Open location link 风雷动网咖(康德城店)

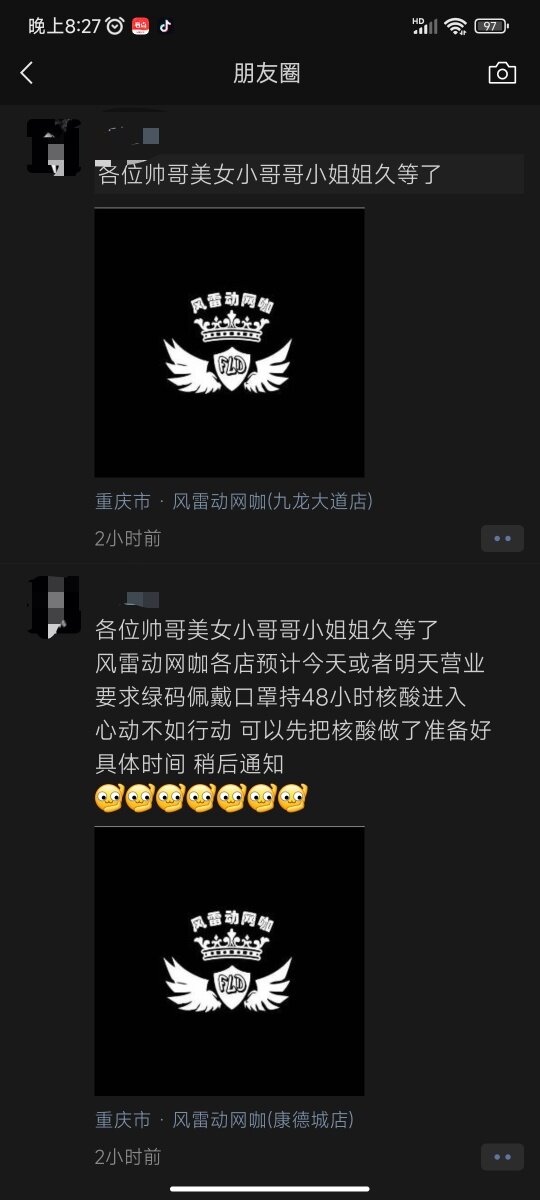point(263,1120)
